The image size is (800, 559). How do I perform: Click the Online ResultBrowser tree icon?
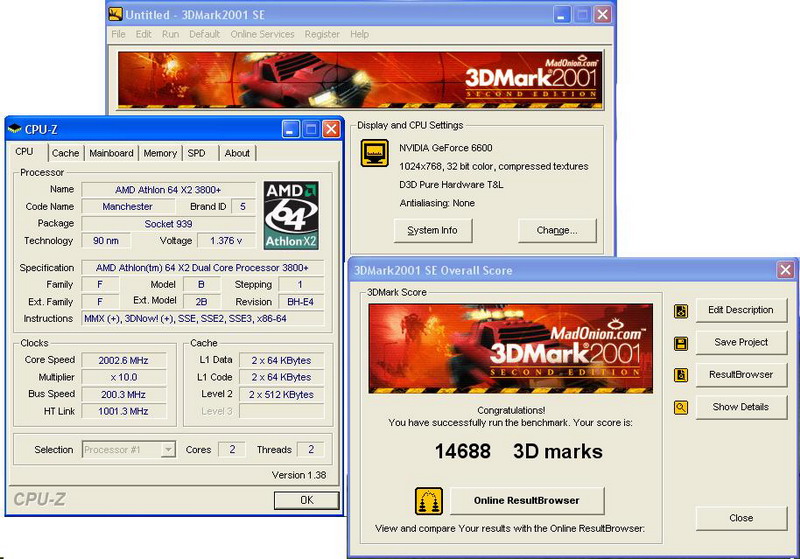[x=429, y=501]
